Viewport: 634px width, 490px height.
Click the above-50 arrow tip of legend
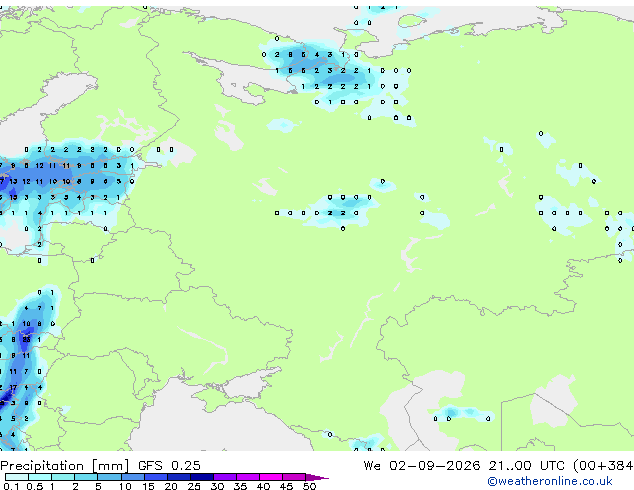pyautogui.click(x=317, y=477)
